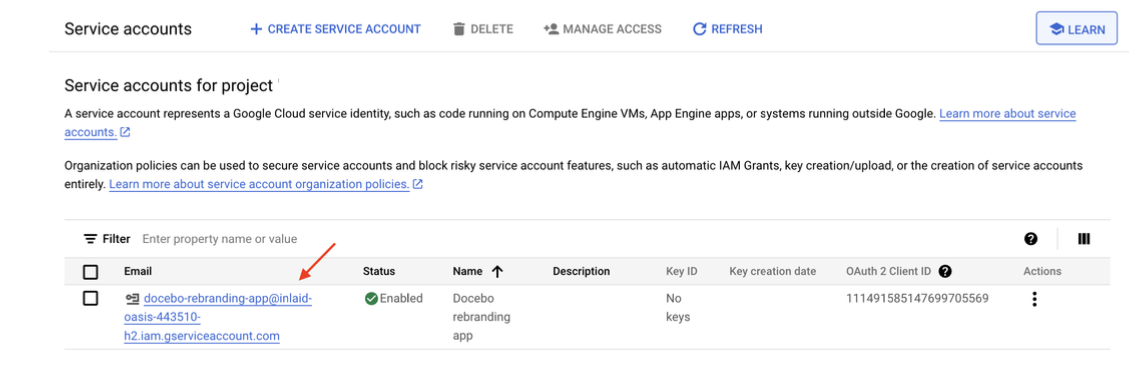Image resolution: width=1142 pixels, height=374 pixels.
Task: Sort by Name using the up arrow
Action: pyautogui.click(x=497, y=271)
